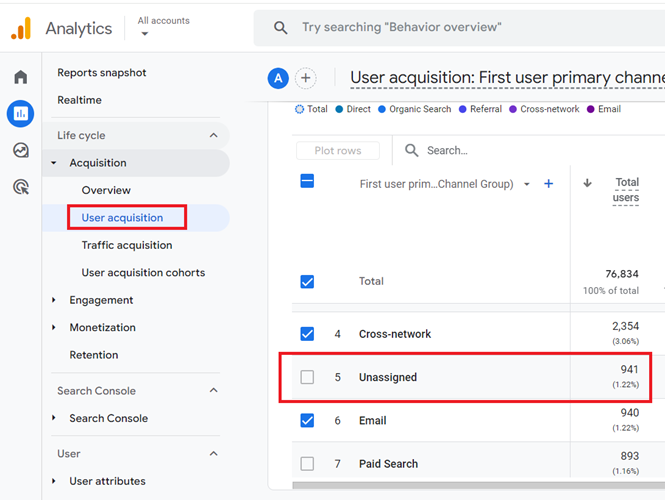Click the Plot rows button
The width and height of the screenshot is (665, 500).
(338, 151)
